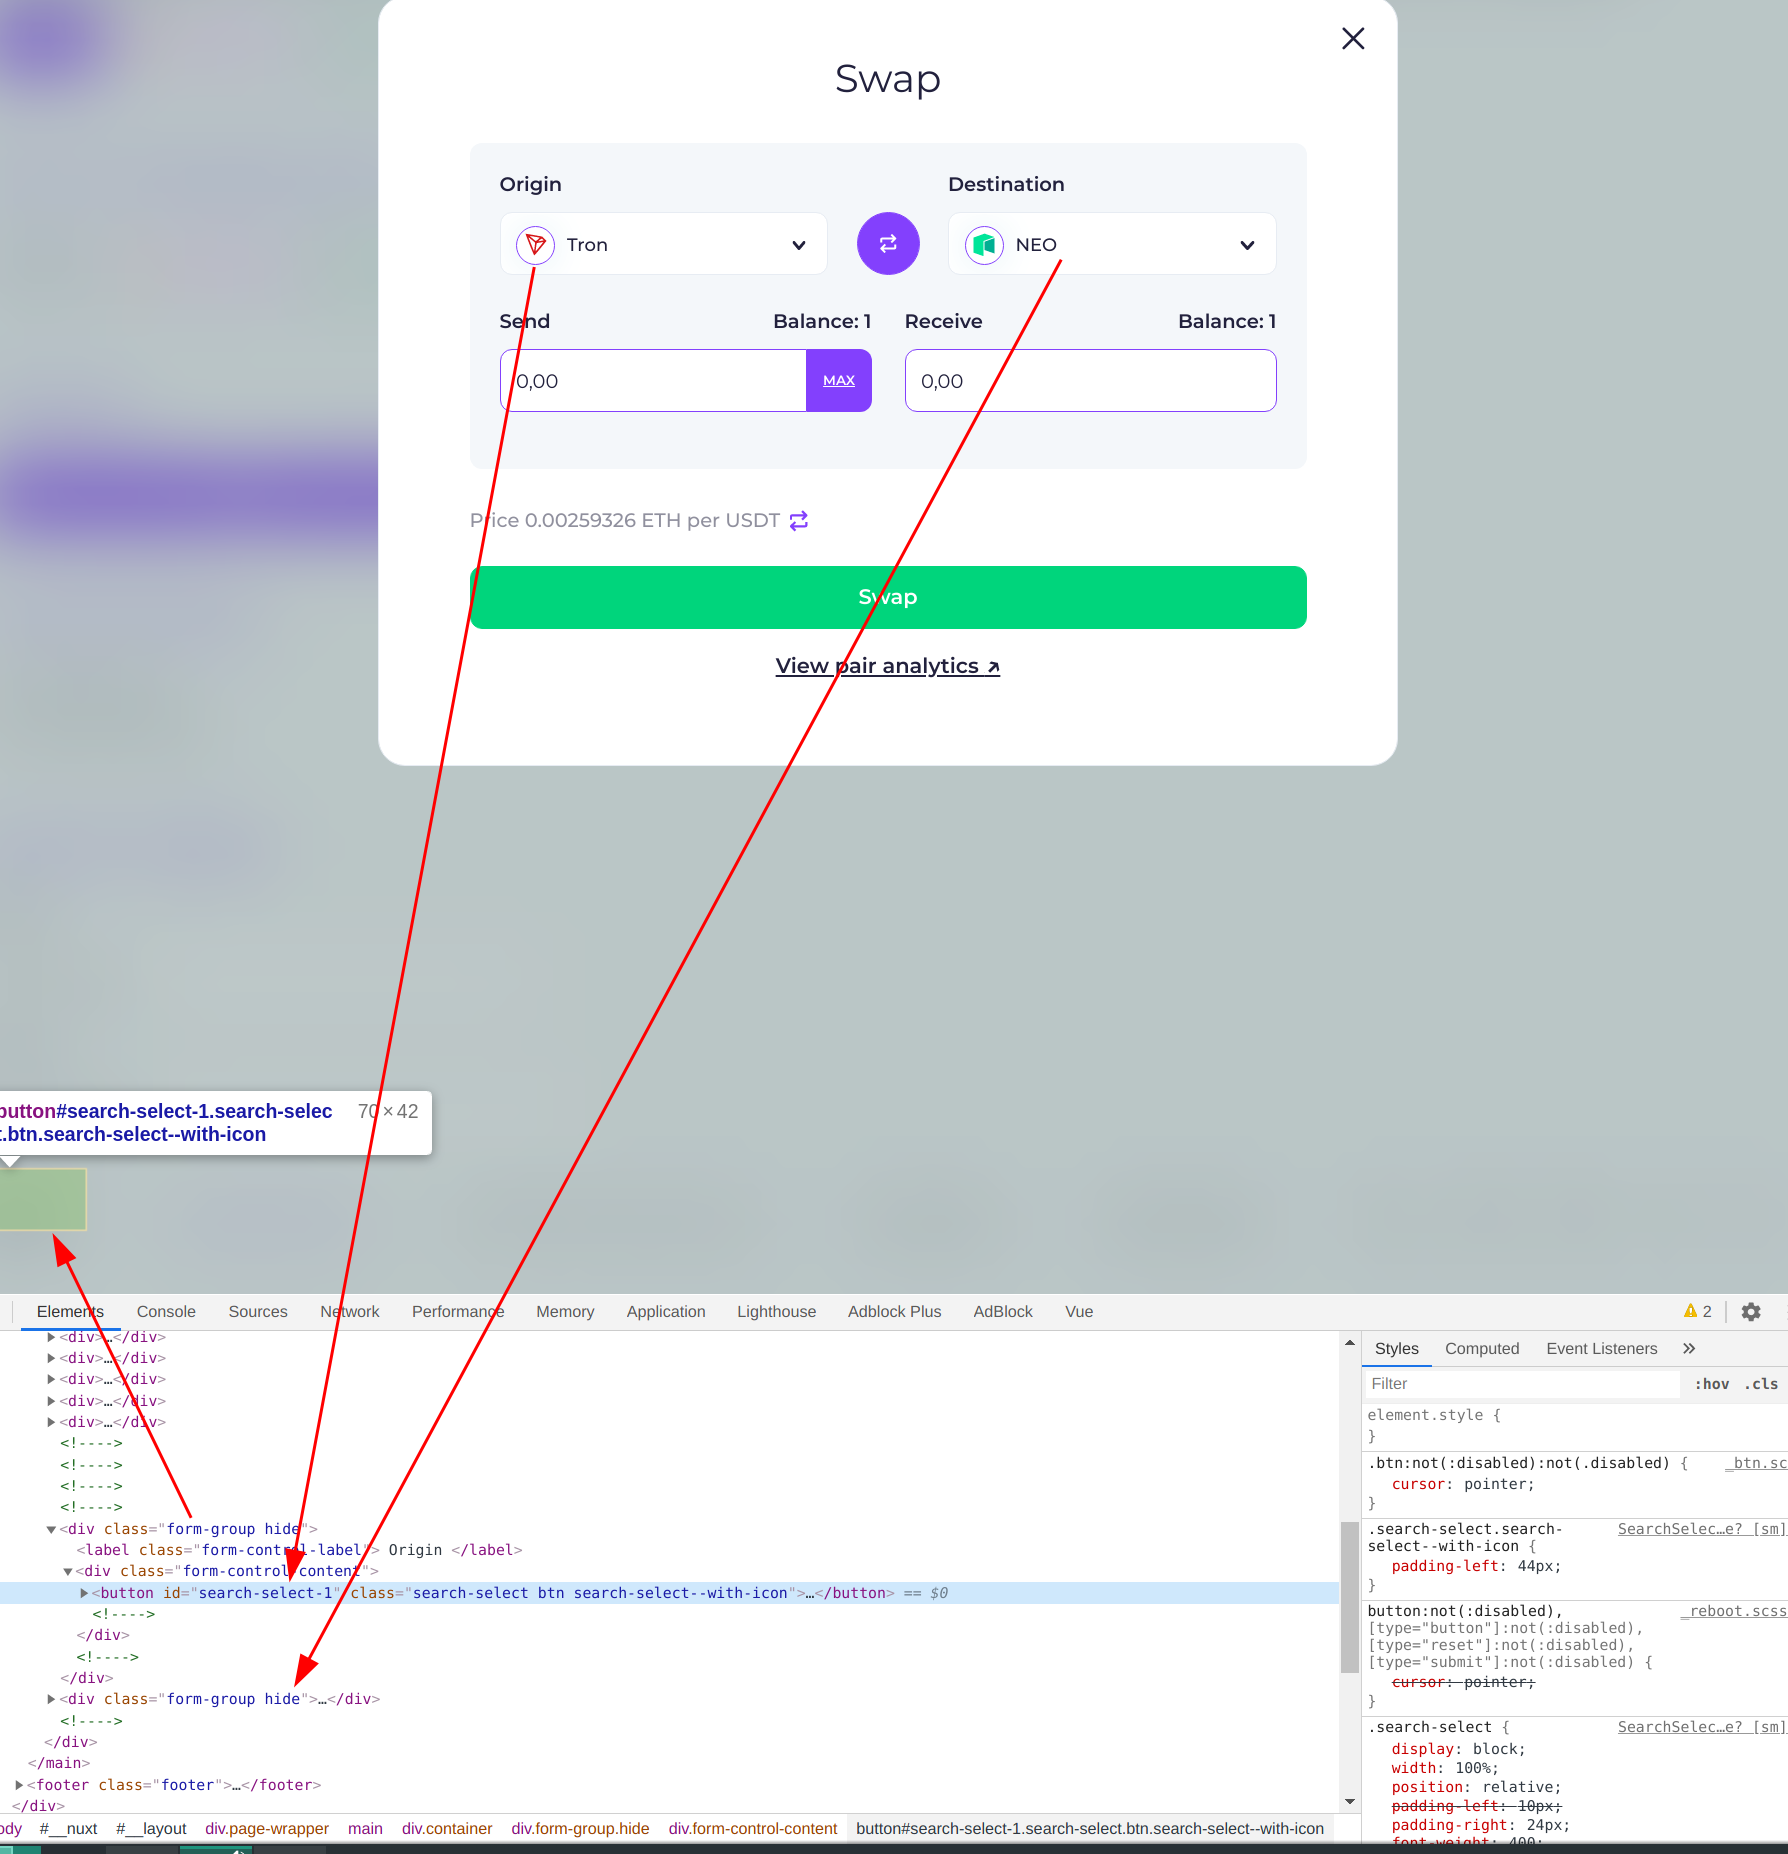Image resolution: width=1788 pixels, height=1854 pixels.
Task: Click the styles Filter input
Action: [1522, 1384]
